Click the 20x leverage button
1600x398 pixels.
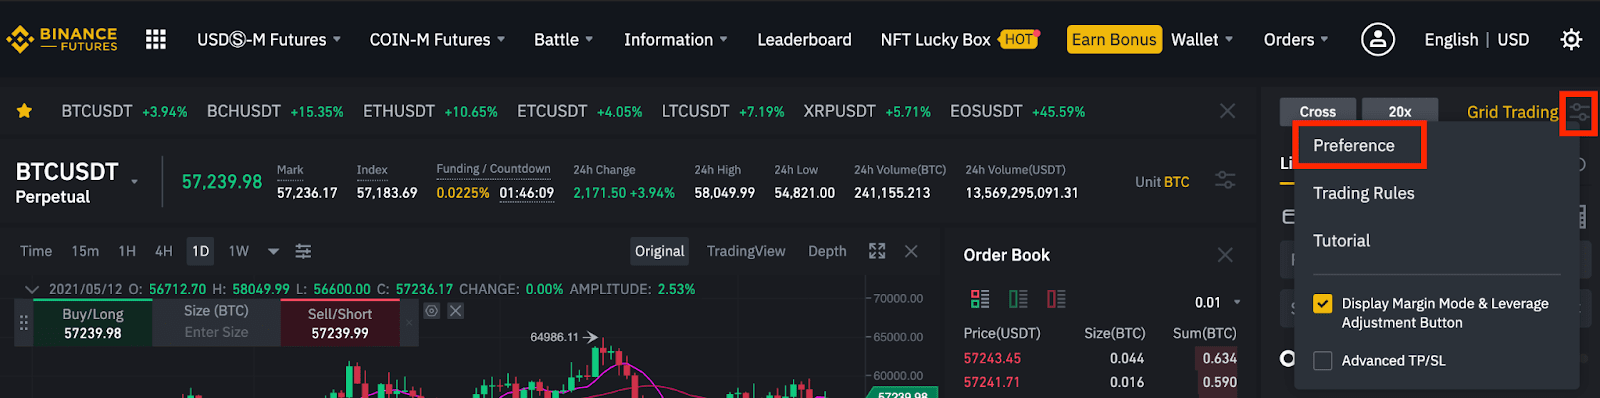1400,111
